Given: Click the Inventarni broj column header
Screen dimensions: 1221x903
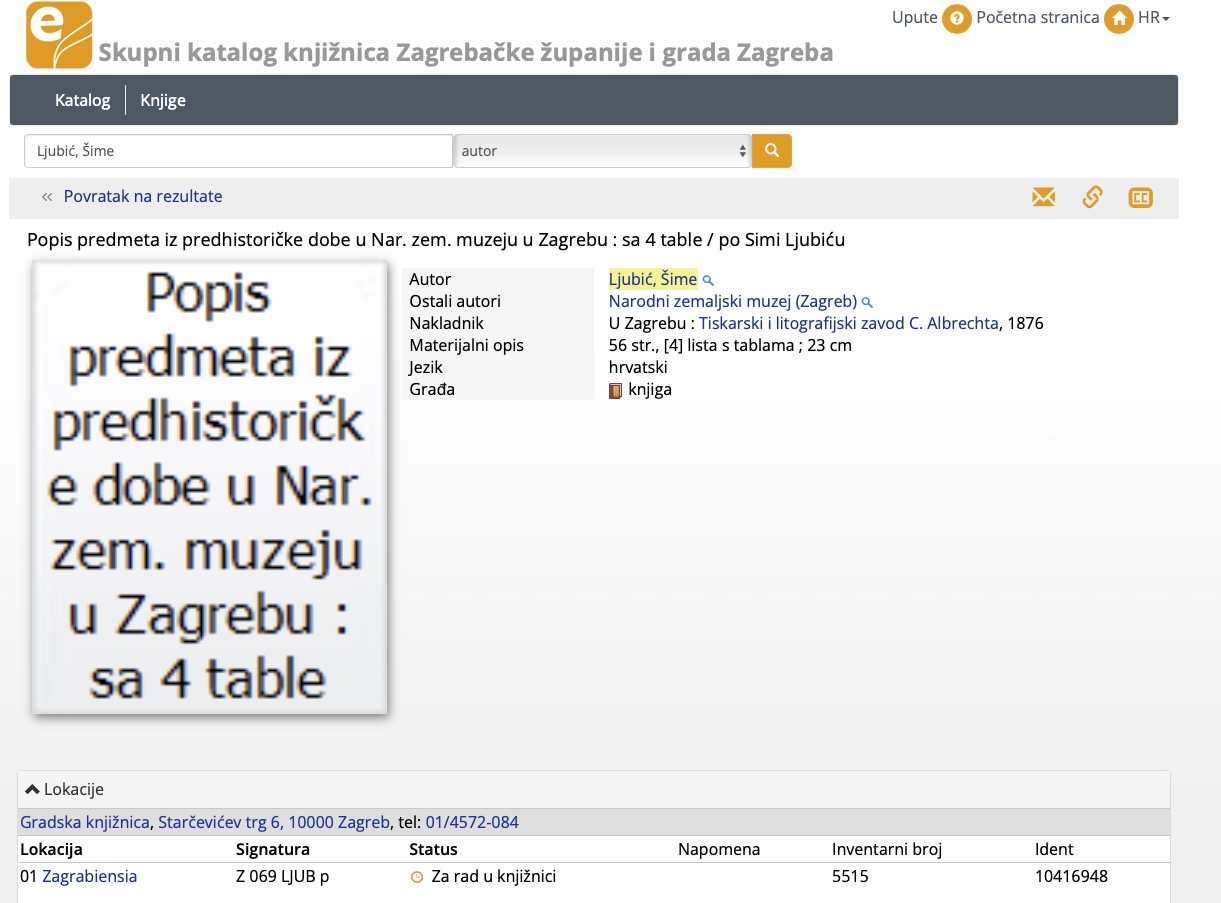Looking at the screenshot, I should [x=887, y=850].
